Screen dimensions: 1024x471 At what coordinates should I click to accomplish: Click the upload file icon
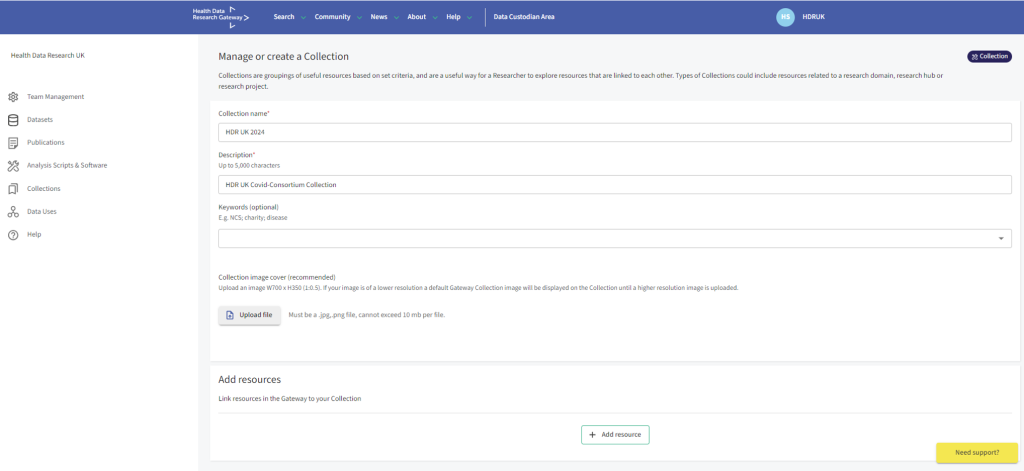tap(230, 315)
